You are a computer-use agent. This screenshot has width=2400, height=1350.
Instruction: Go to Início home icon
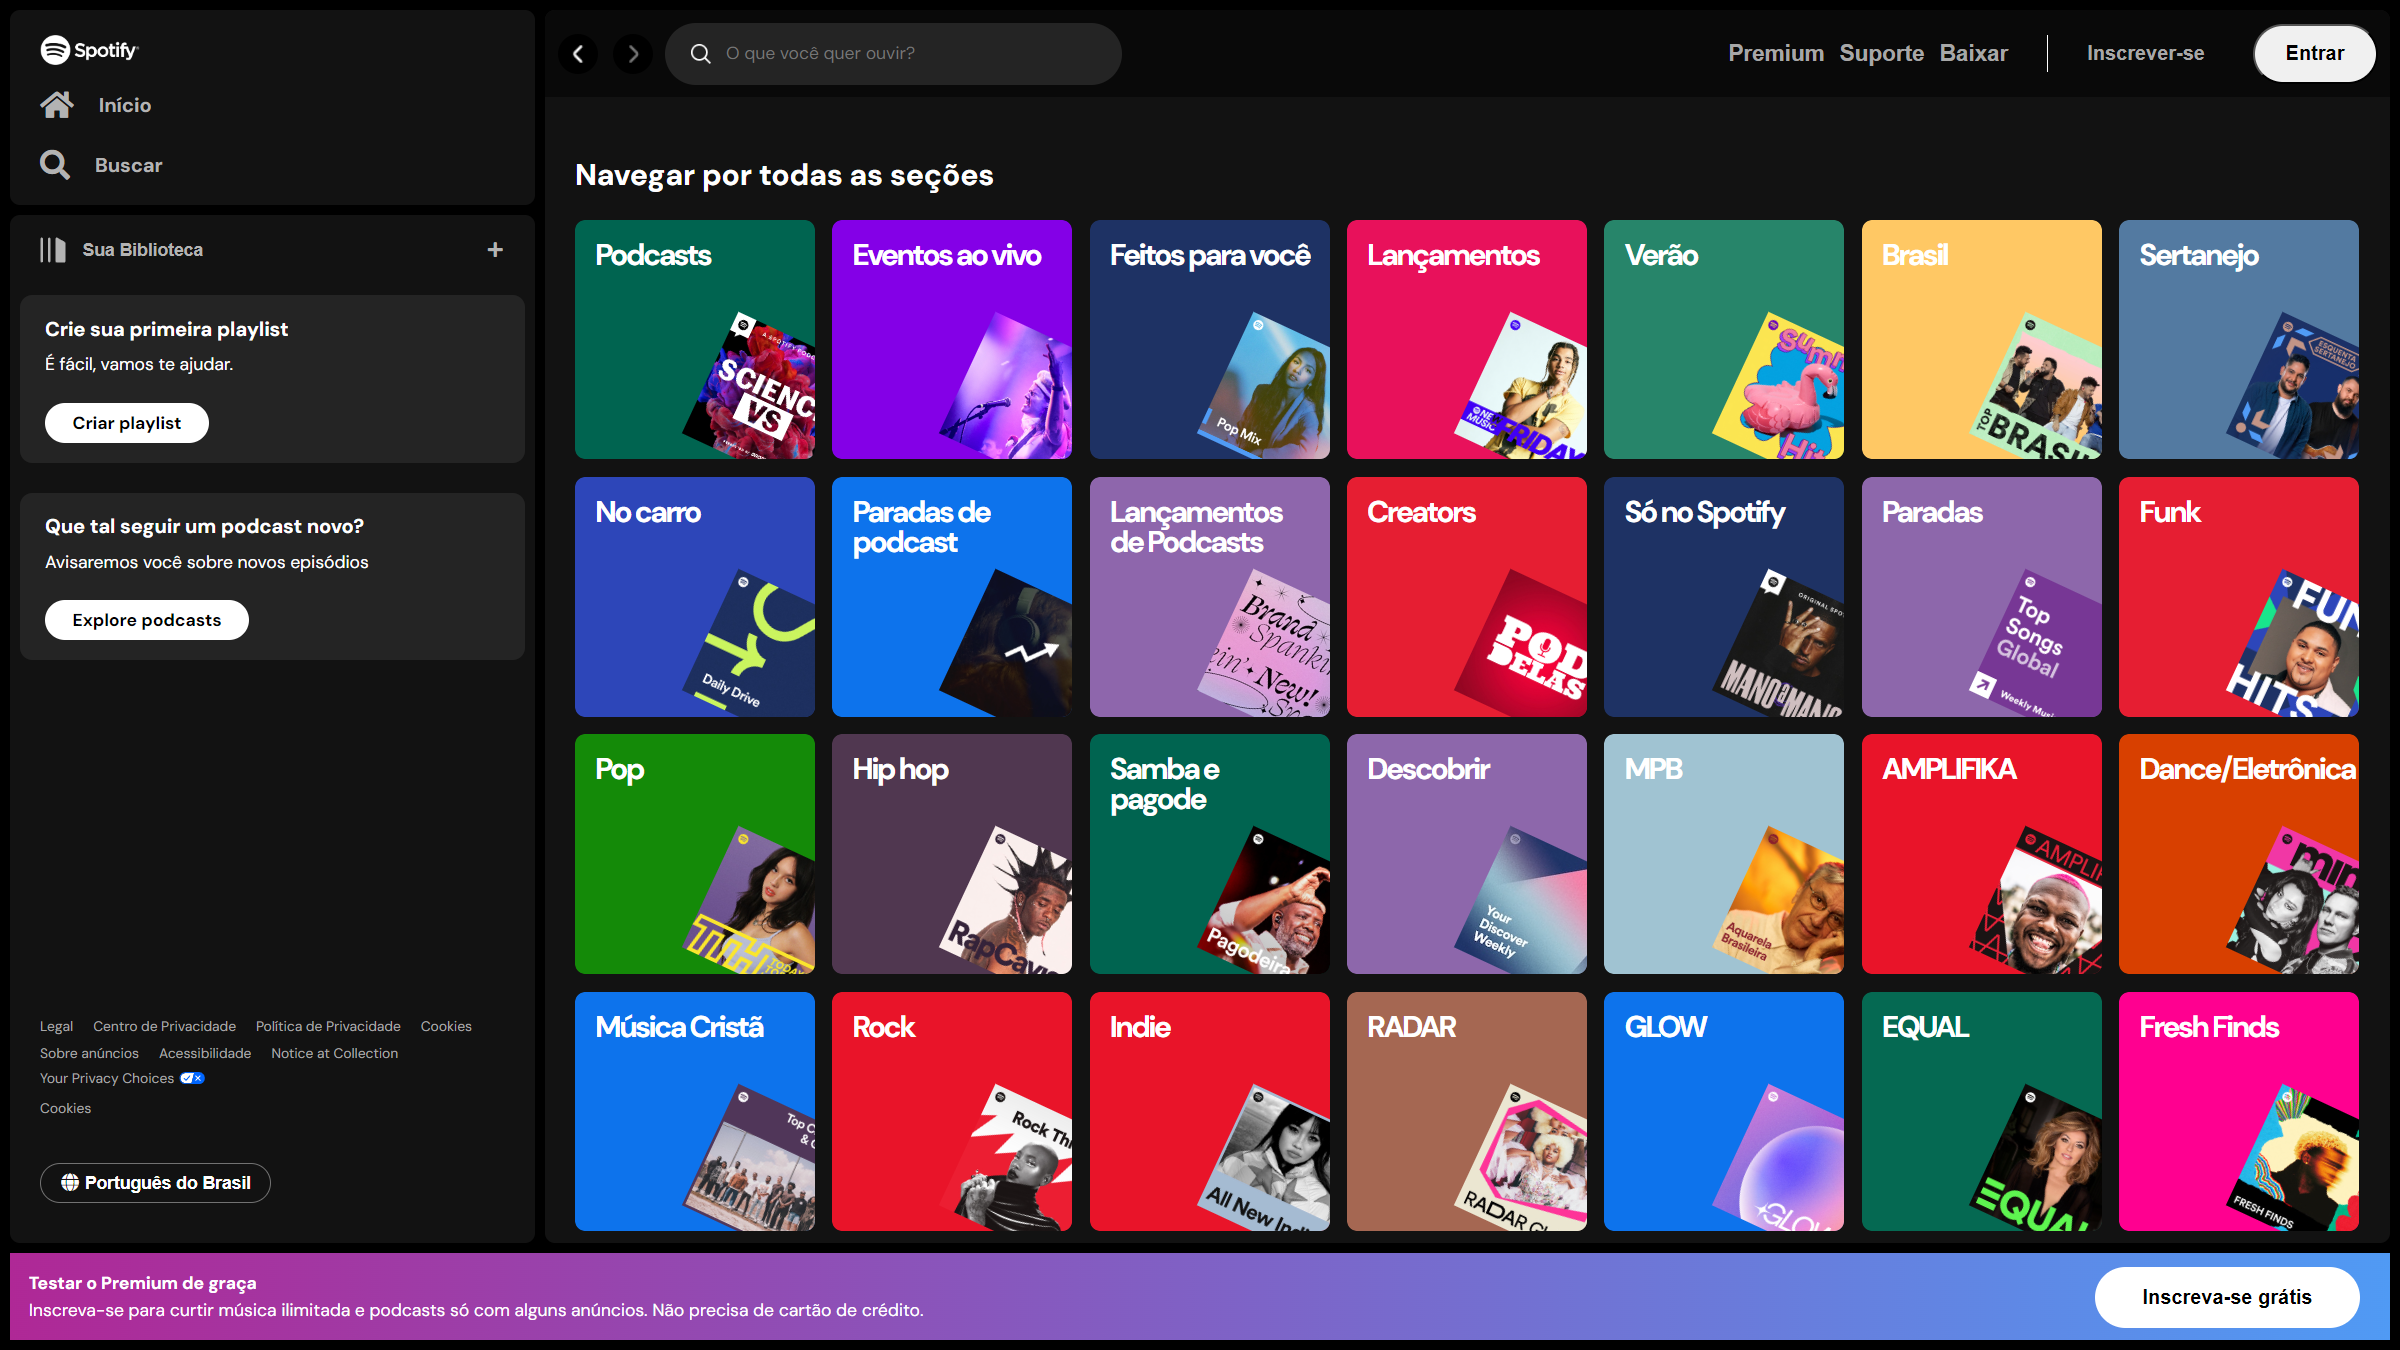coord(57,105)
